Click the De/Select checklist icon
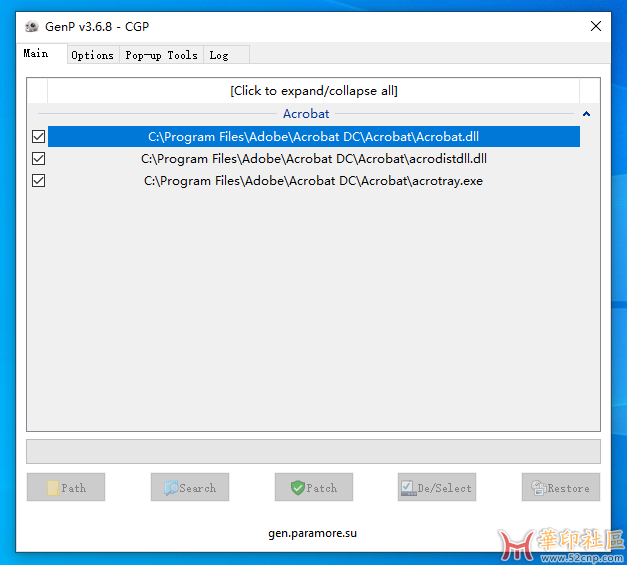627x565 pixels. [407, 488]
